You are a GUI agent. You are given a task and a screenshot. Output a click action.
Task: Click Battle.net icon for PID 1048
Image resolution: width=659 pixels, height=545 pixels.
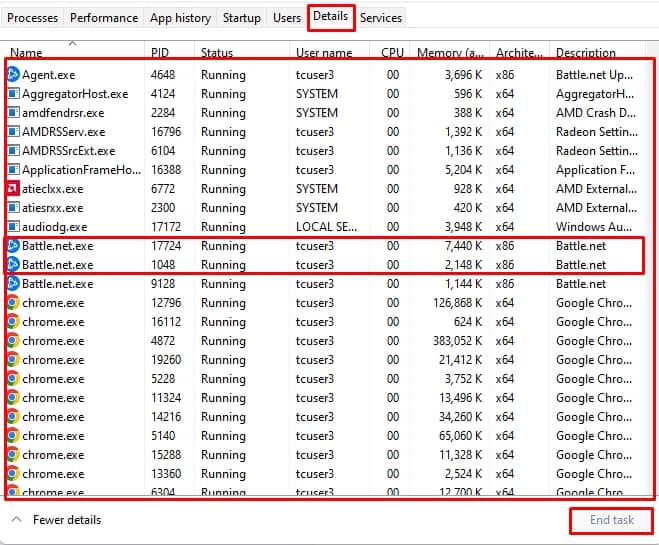click(x=13, y=264)
